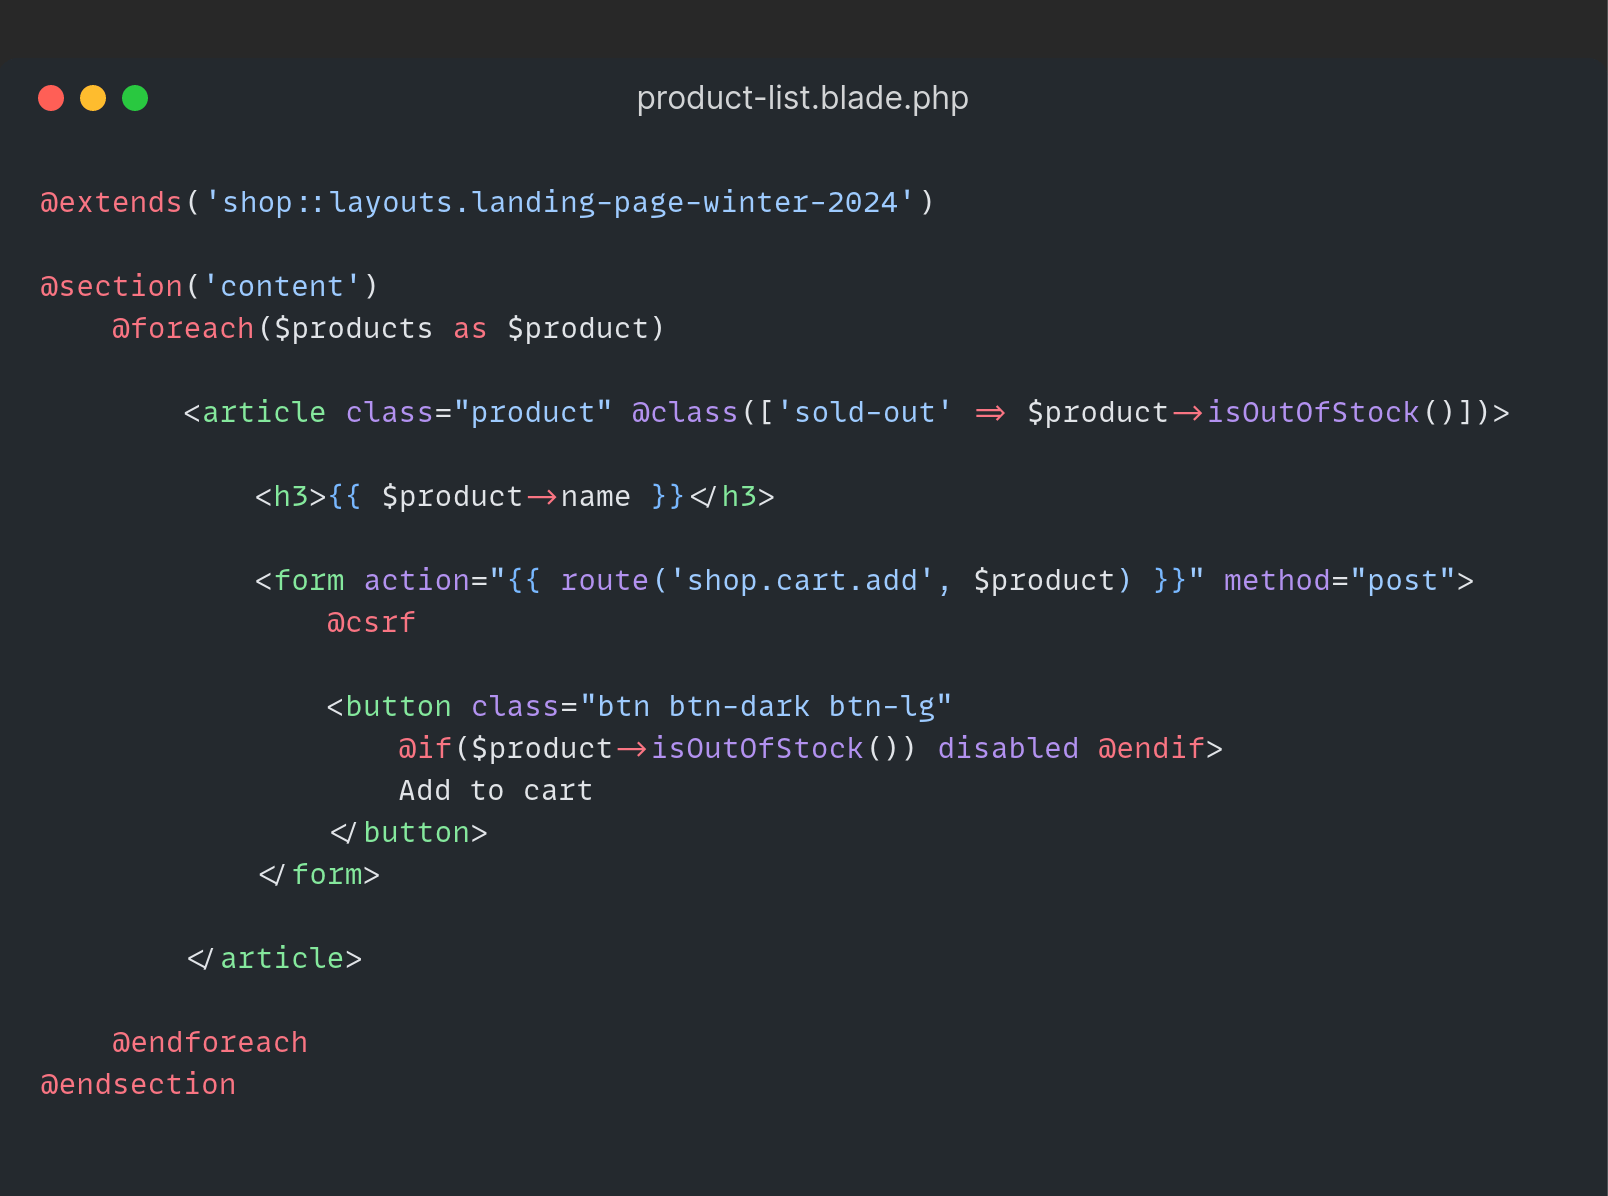Screen dimensions: 1608x1196
Task: Click the @section directive on the content line
Action: 111,287
